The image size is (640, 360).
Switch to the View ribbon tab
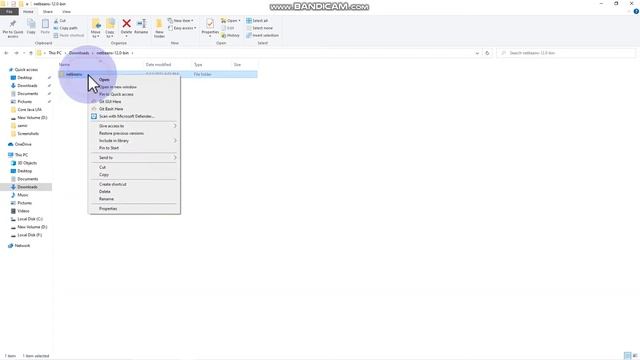click(x=66, y=12)
